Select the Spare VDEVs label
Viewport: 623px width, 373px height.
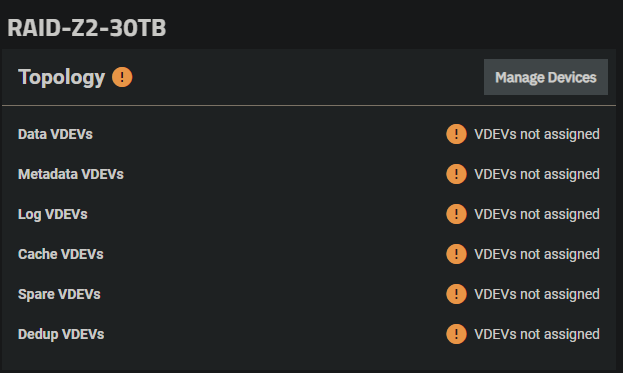click(59, 294)
